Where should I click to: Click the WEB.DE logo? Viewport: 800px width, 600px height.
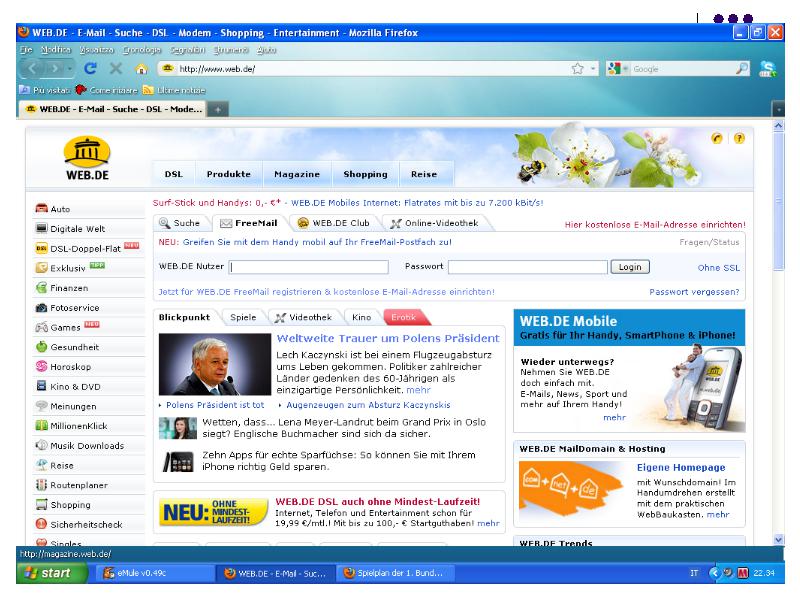pos(87,158)
